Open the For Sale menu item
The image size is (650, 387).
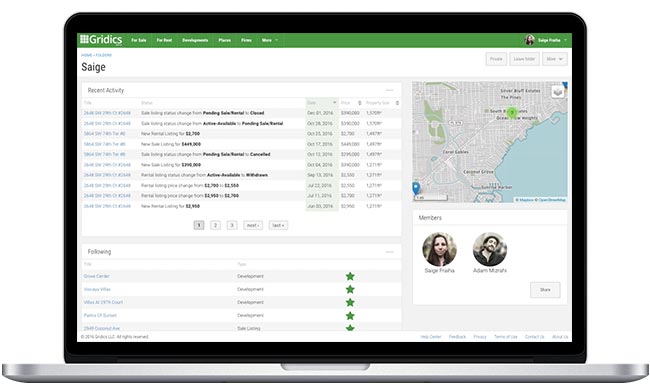coord(139,40)
